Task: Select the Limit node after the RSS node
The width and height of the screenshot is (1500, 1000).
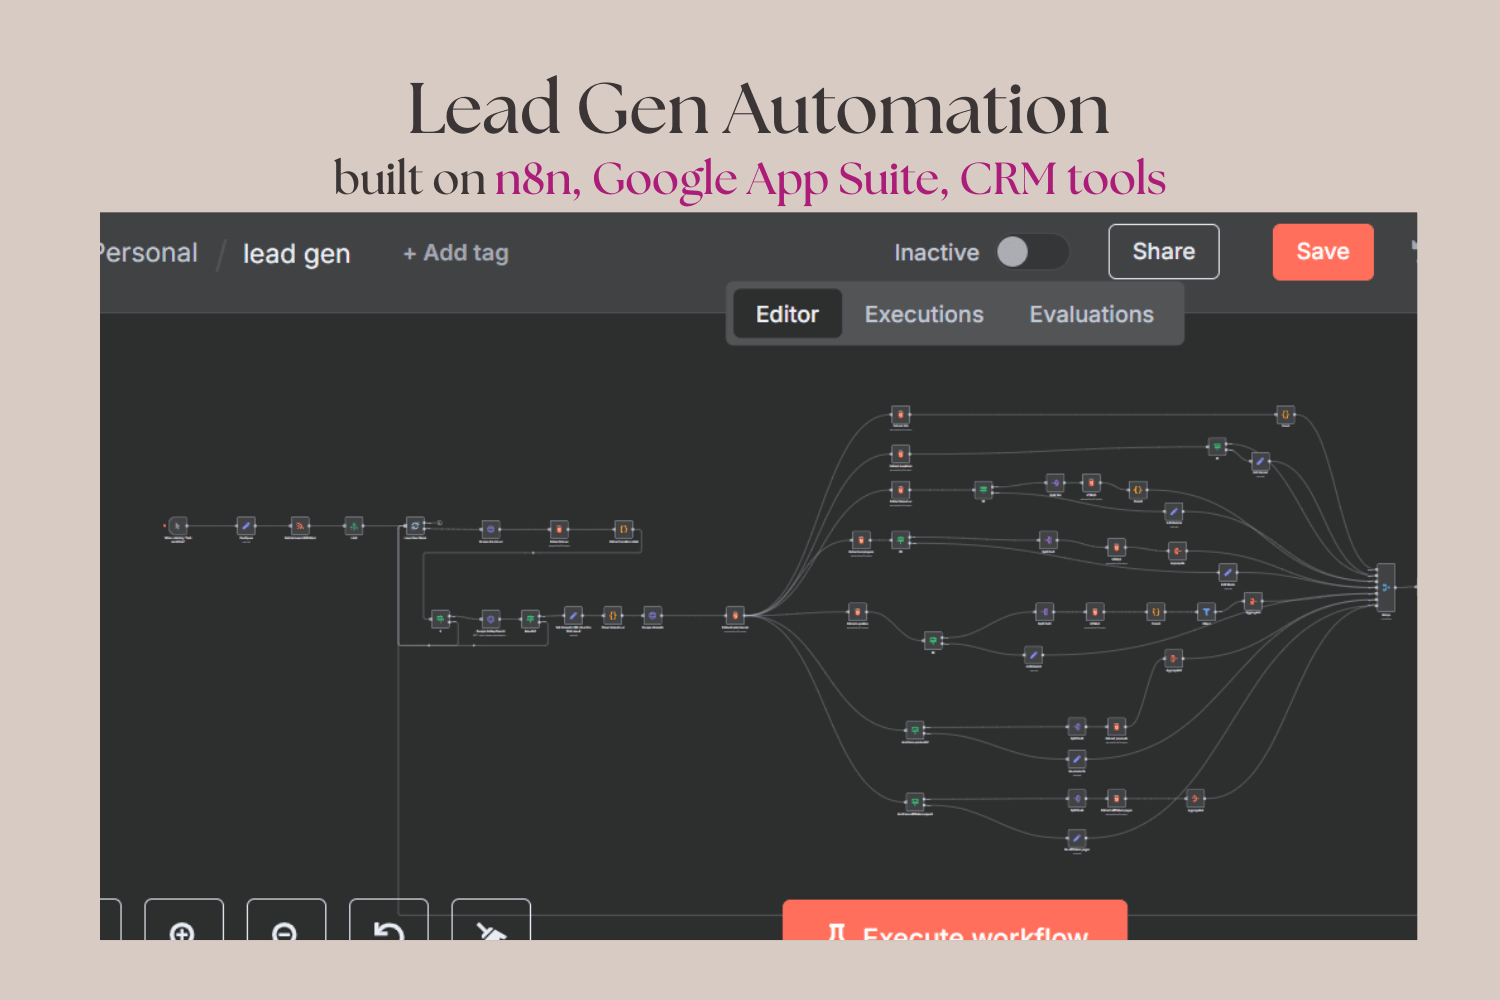Action: pos(353,525)
